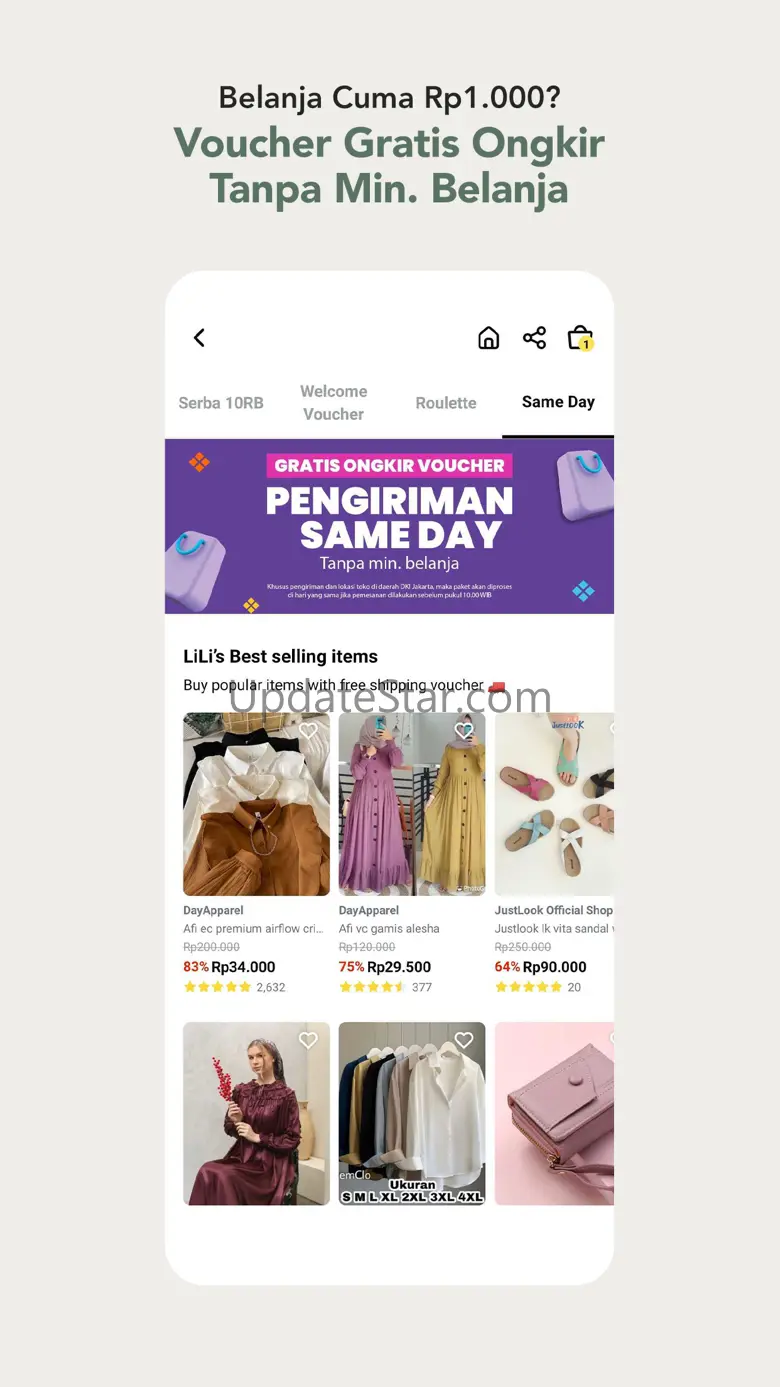The width and height of the screenshot is (780, 1387).
Task: Click the Afi vc gamis alesha title
Action: tap(389, 929)
